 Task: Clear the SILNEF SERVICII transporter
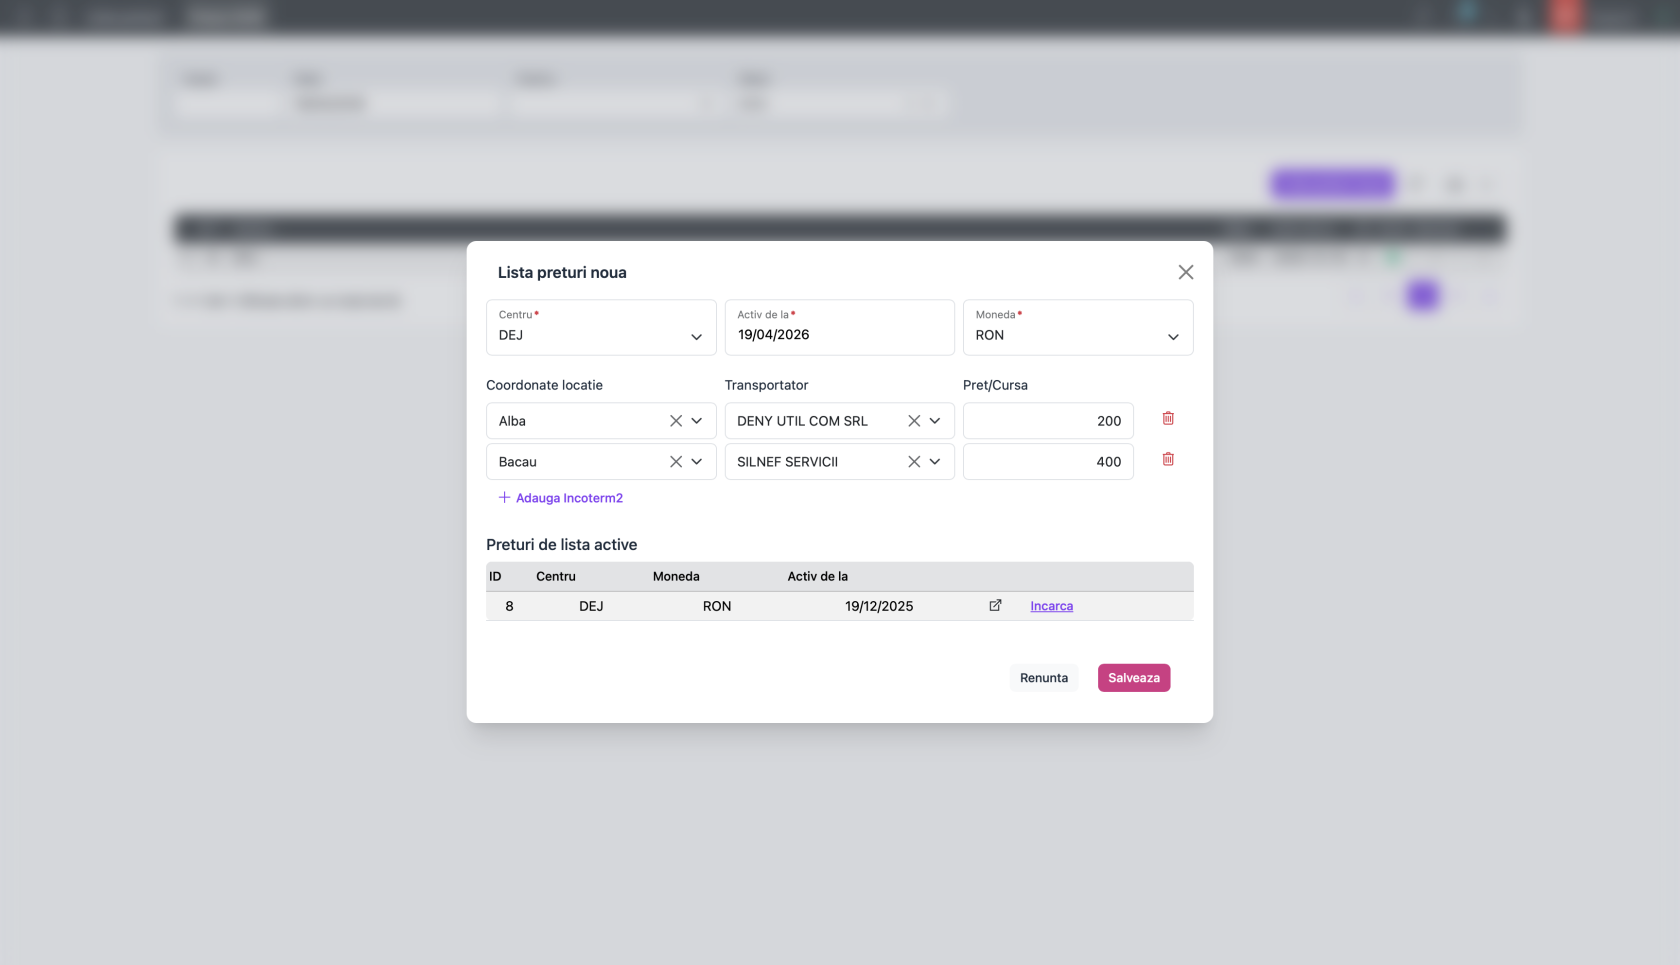pyautogui.click(x=914, y=462)
